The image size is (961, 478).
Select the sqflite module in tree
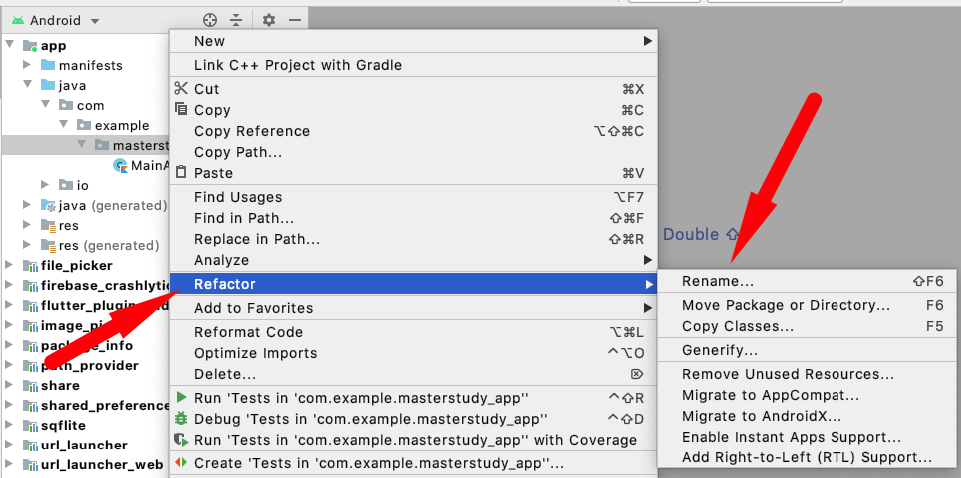coord(64,425)
